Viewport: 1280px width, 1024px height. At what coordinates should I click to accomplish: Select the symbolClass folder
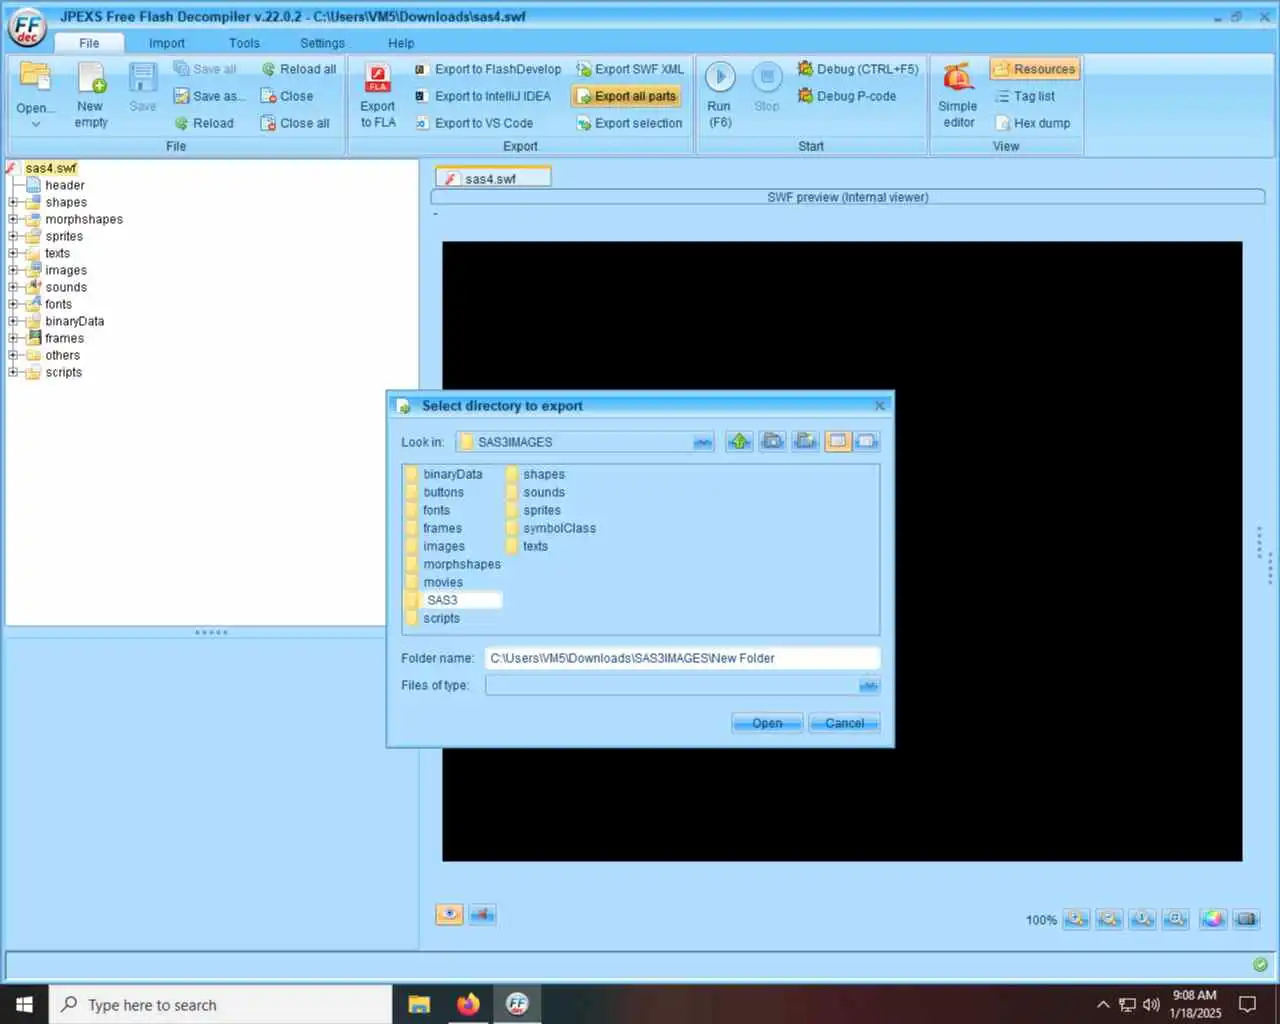click(551, 528)
